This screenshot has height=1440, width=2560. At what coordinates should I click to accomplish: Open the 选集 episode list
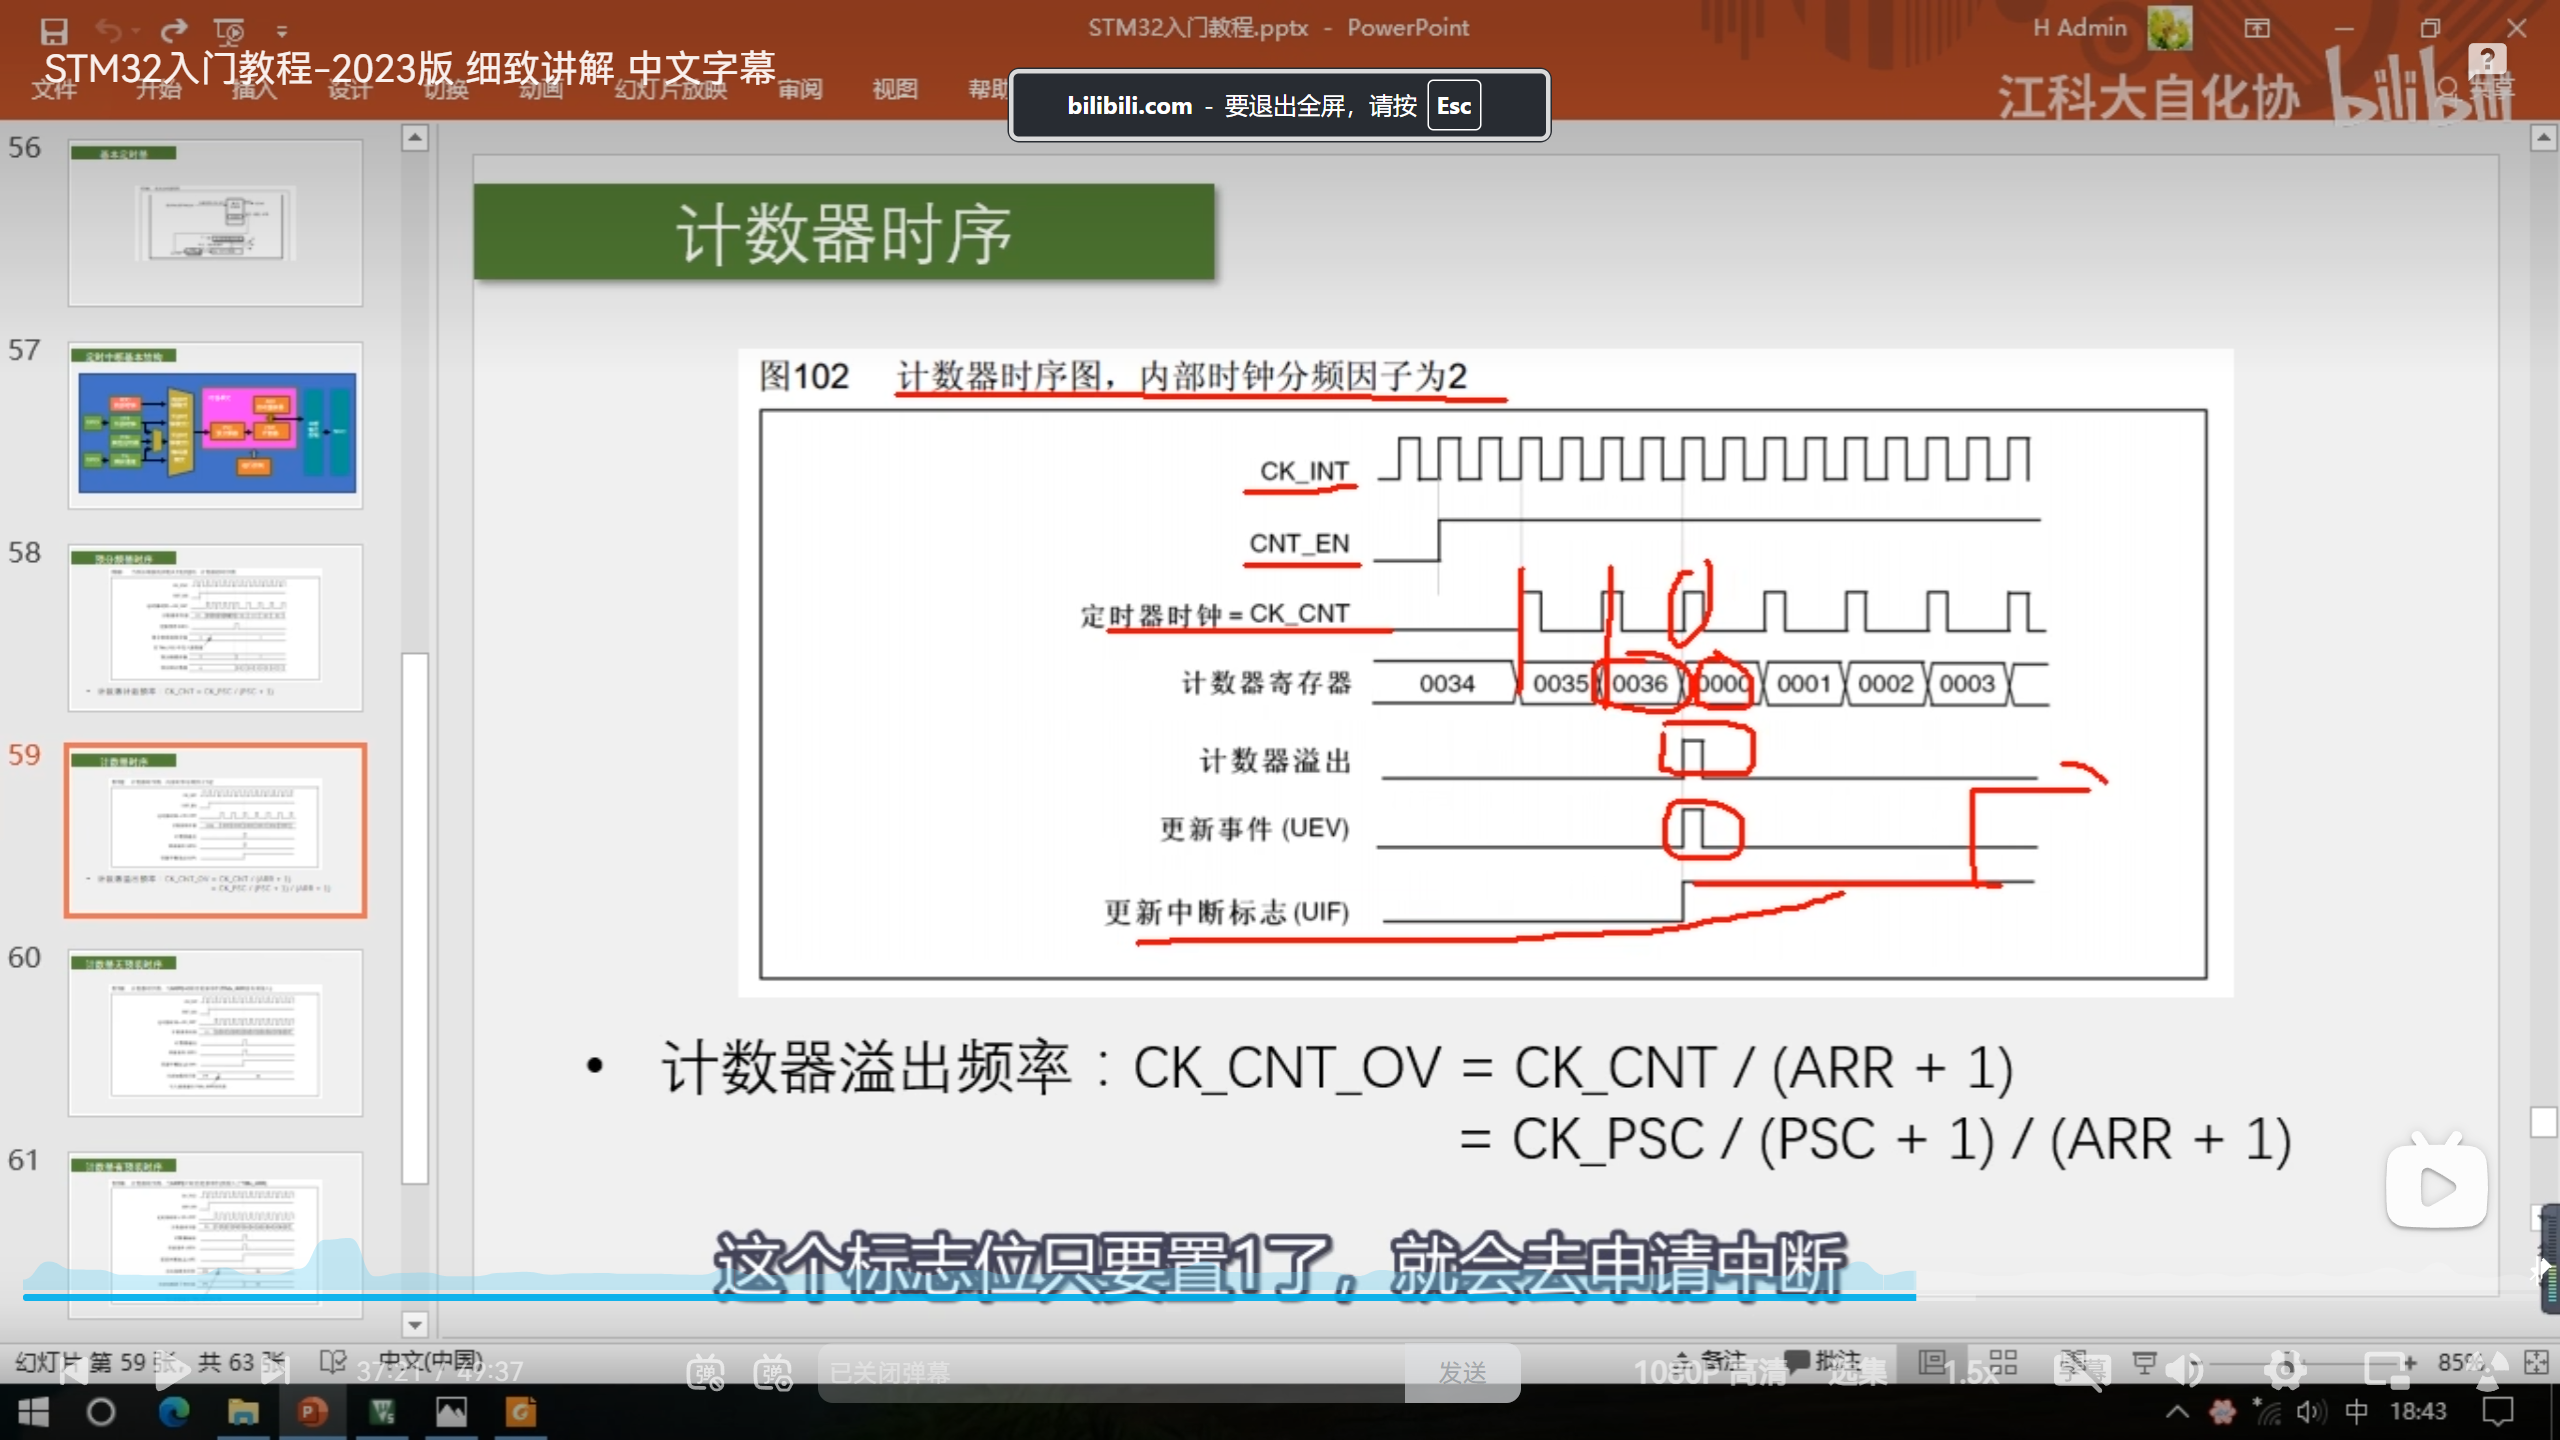coord(1857,1372)
